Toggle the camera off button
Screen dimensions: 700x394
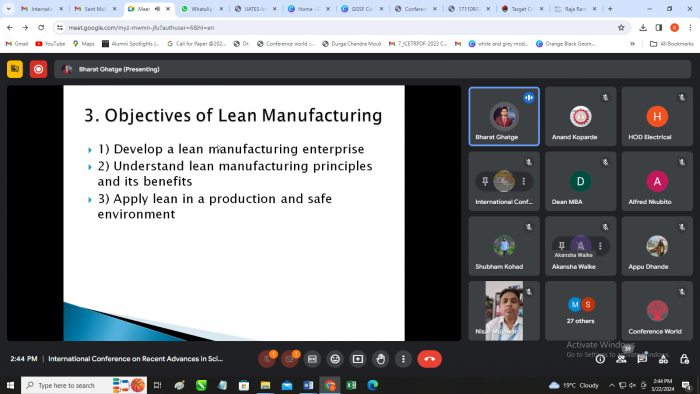click(x=290, y=359)
